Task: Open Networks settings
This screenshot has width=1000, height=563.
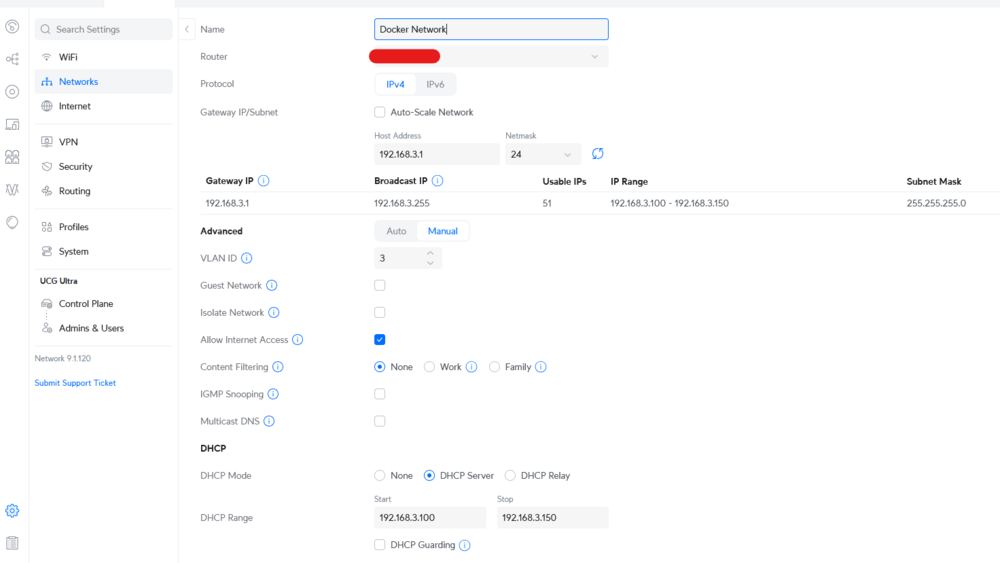Action: 103,82
